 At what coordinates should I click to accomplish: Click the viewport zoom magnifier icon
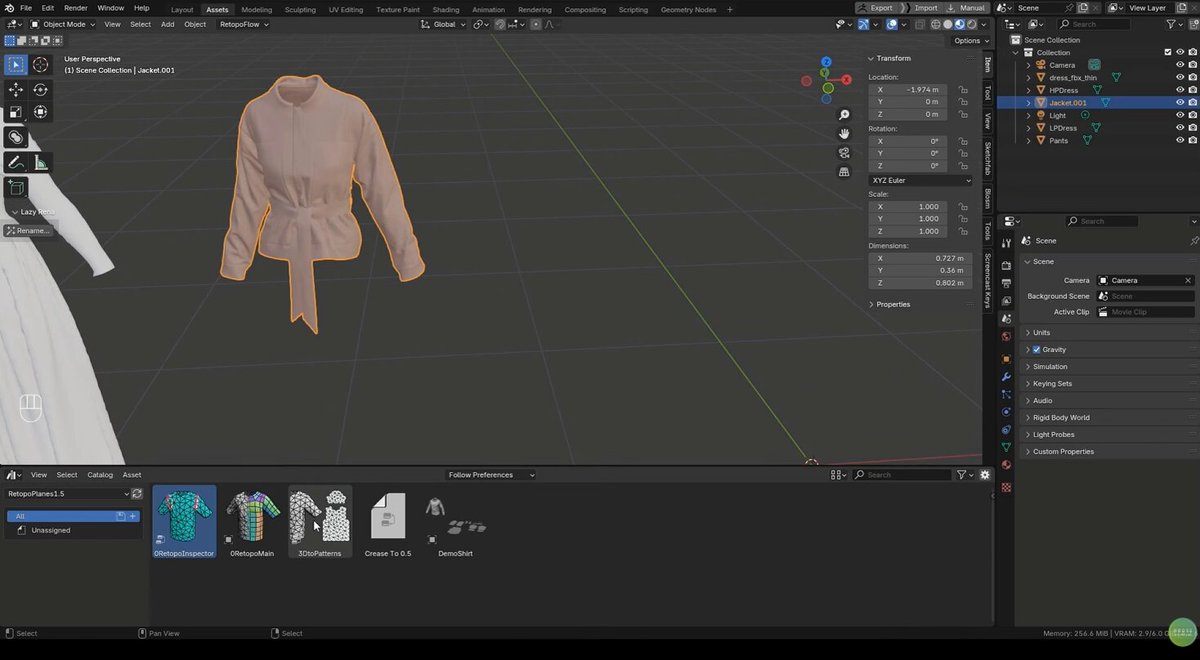[x=844, y=115]
